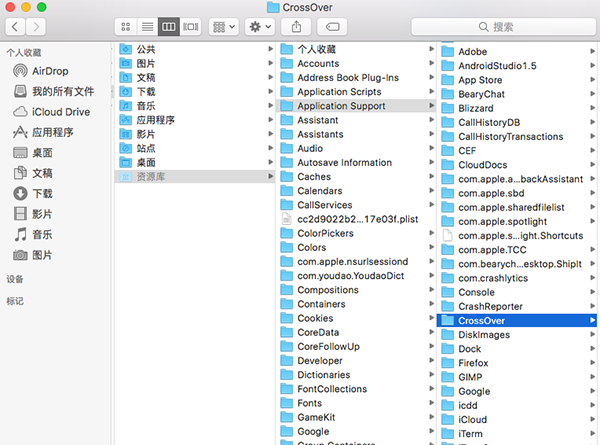Open the arrange-by grouping dropdown
The image size is (600, 445).
(224, 26)
